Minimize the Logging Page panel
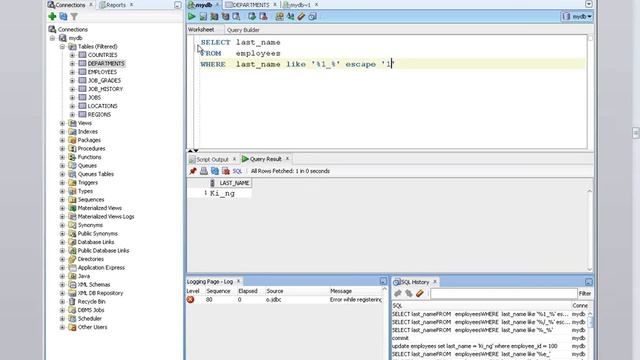Screen dimensions: 640x360 [x=383, y=281]
